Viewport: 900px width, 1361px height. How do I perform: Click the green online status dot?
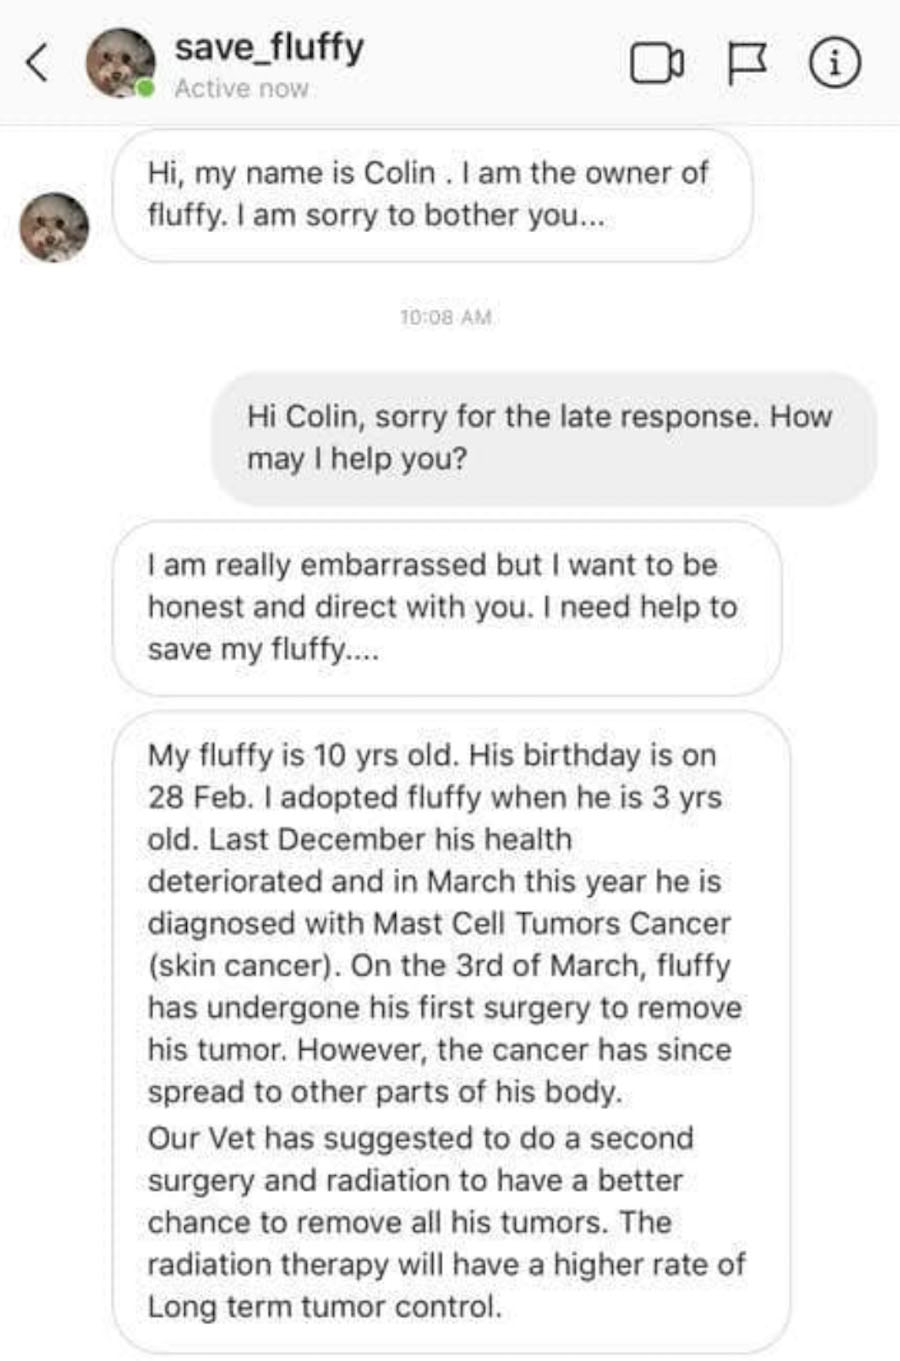point(146,89)
